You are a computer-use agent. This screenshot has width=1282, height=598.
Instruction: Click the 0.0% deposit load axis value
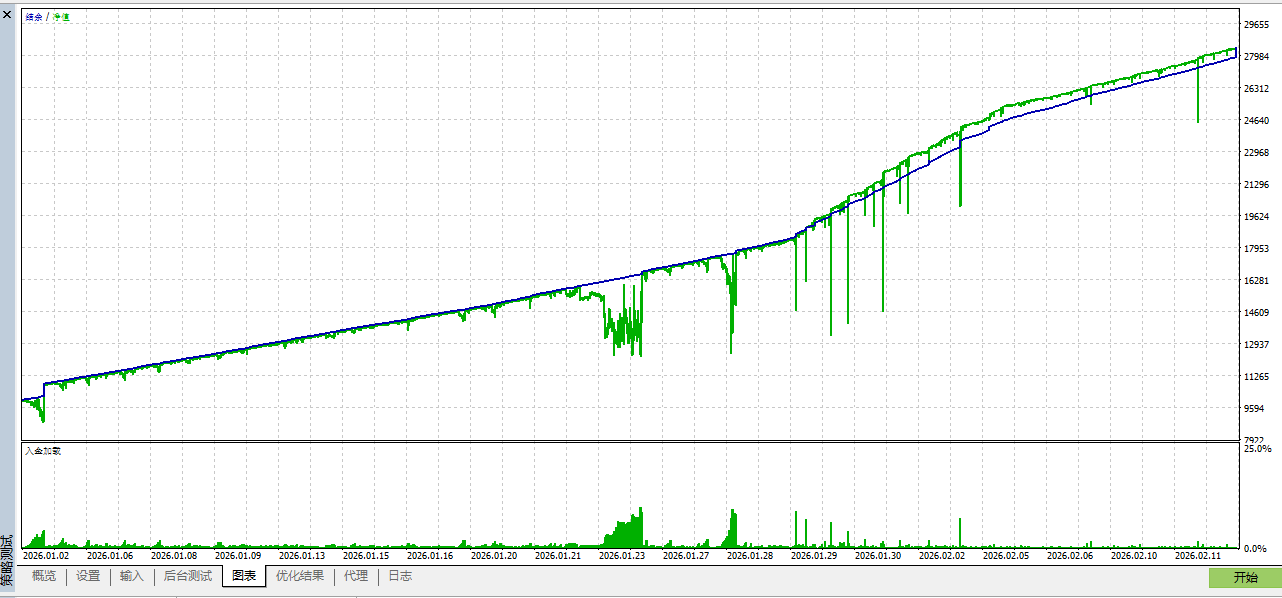coord(1254,549)
